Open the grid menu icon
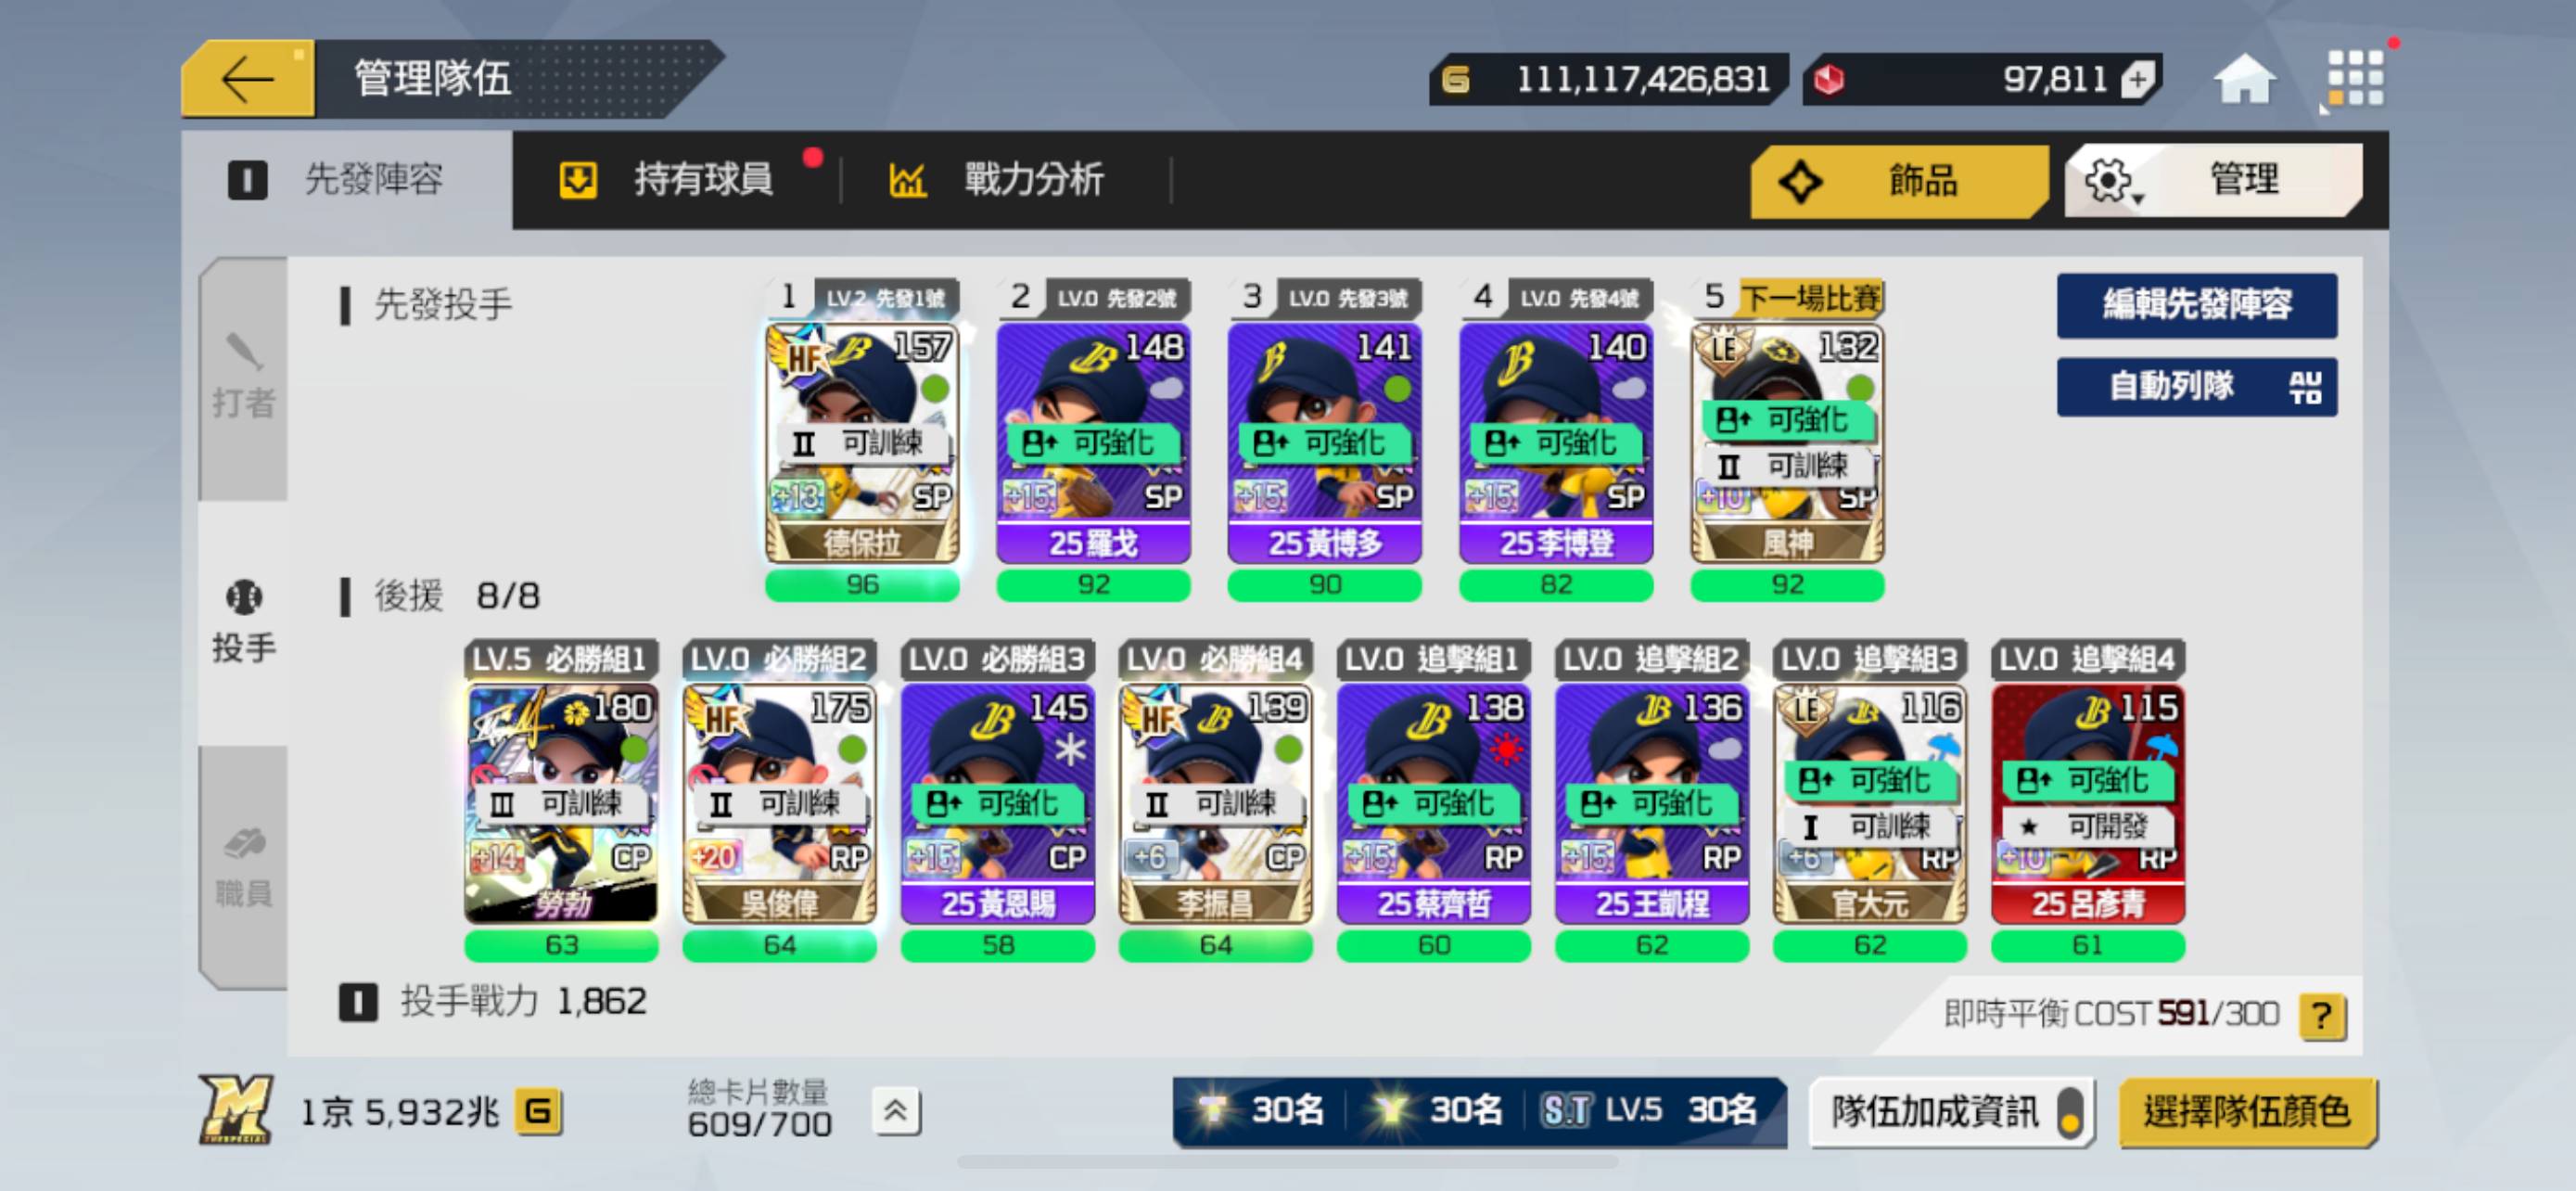Image resolution: width=2576 pixels, height=1191 pixels. click(2354, 78)
